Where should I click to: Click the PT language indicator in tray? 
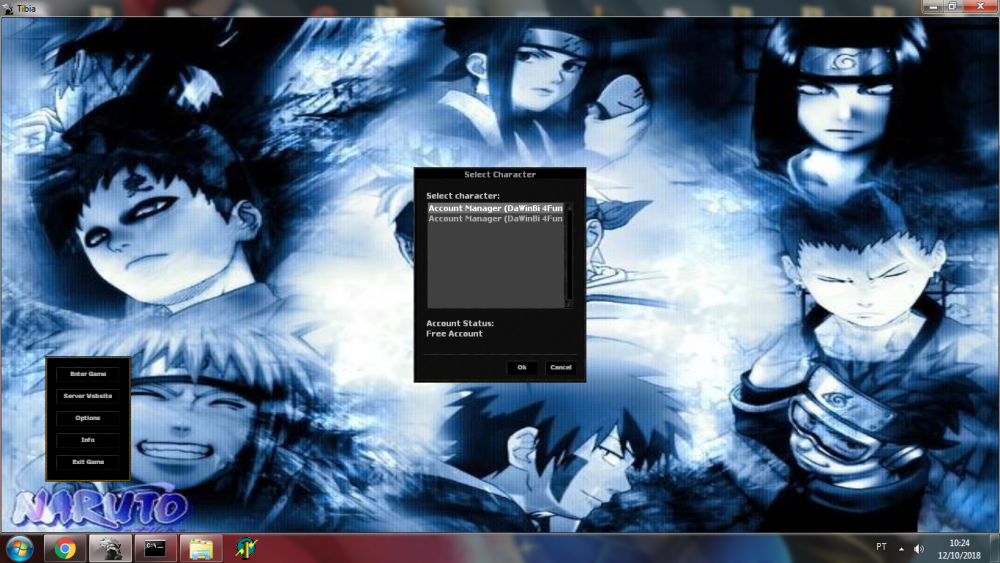tap(881, 547)
